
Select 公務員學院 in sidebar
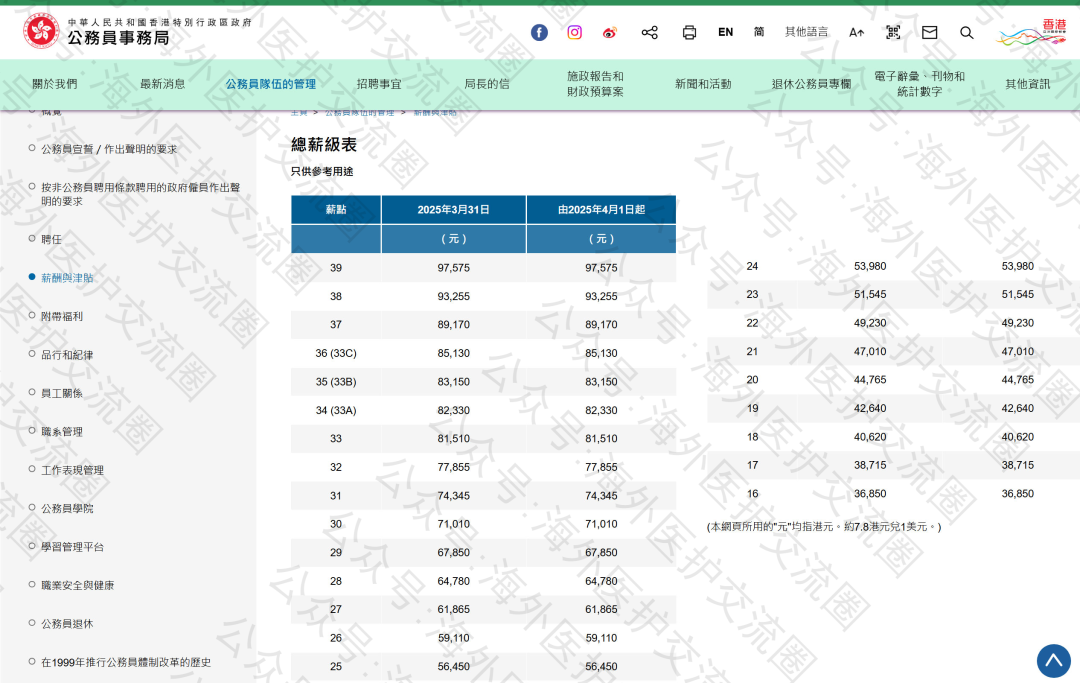click(x=67, y=508)
